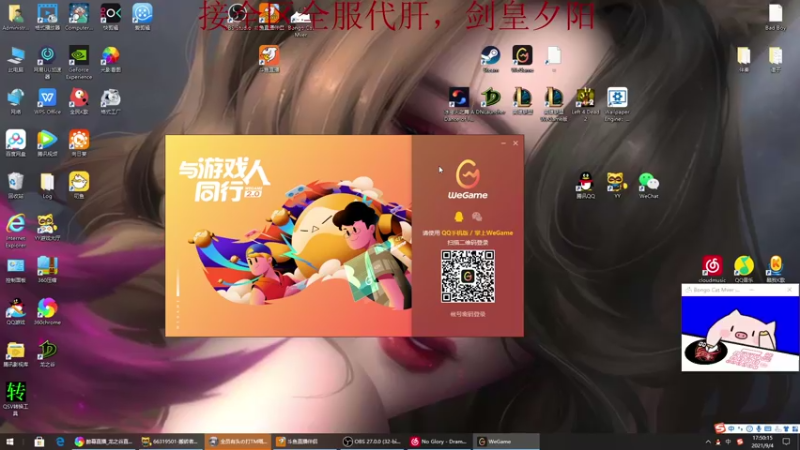
Task: Open 斗鱼直播 orange shortcut
Action: pos(269,59)
